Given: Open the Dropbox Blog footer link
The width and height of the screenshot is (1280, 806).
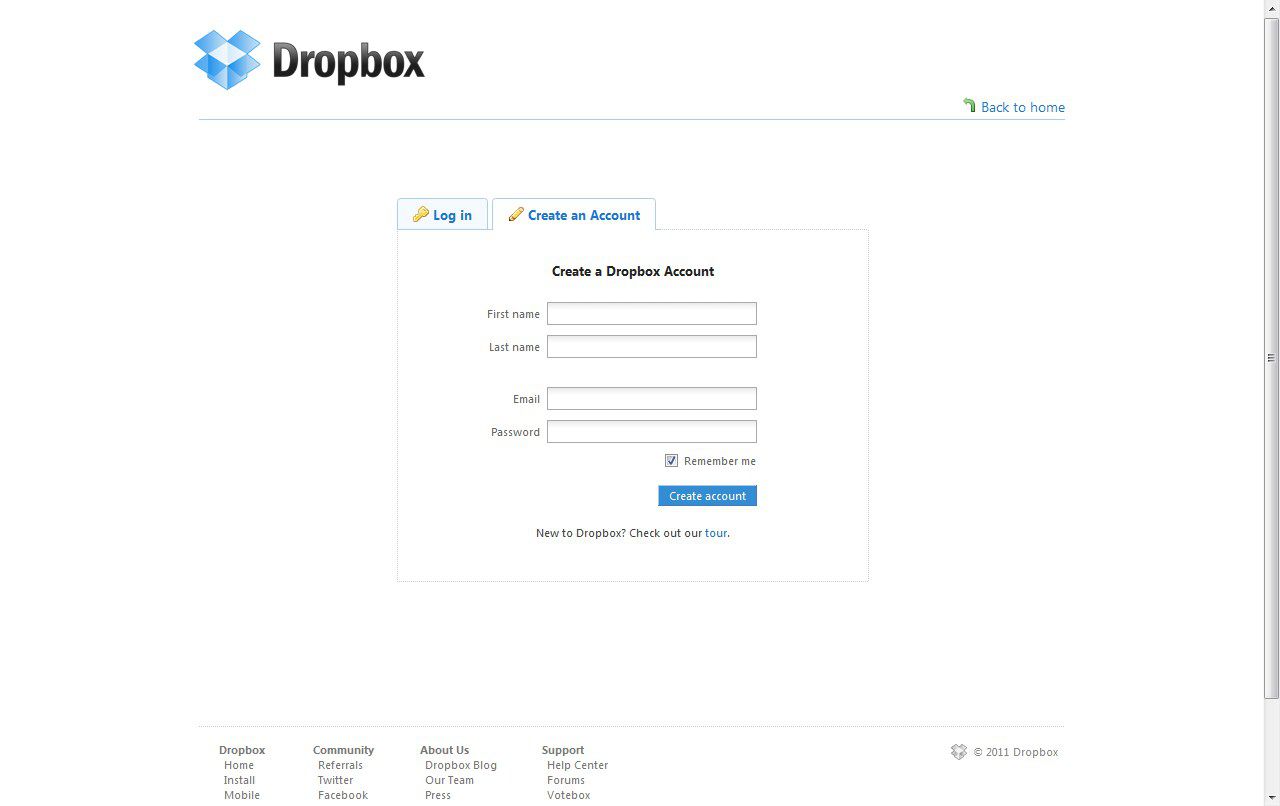Looking at the screenshot, I should coord(461,765).
